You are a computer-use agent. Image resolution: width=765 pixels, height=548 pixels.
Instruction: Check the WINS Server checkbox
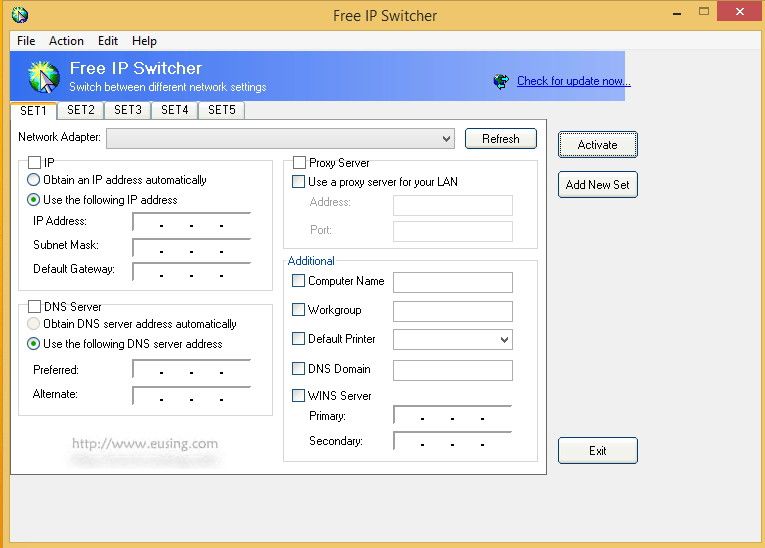click(x=298, y=395)
